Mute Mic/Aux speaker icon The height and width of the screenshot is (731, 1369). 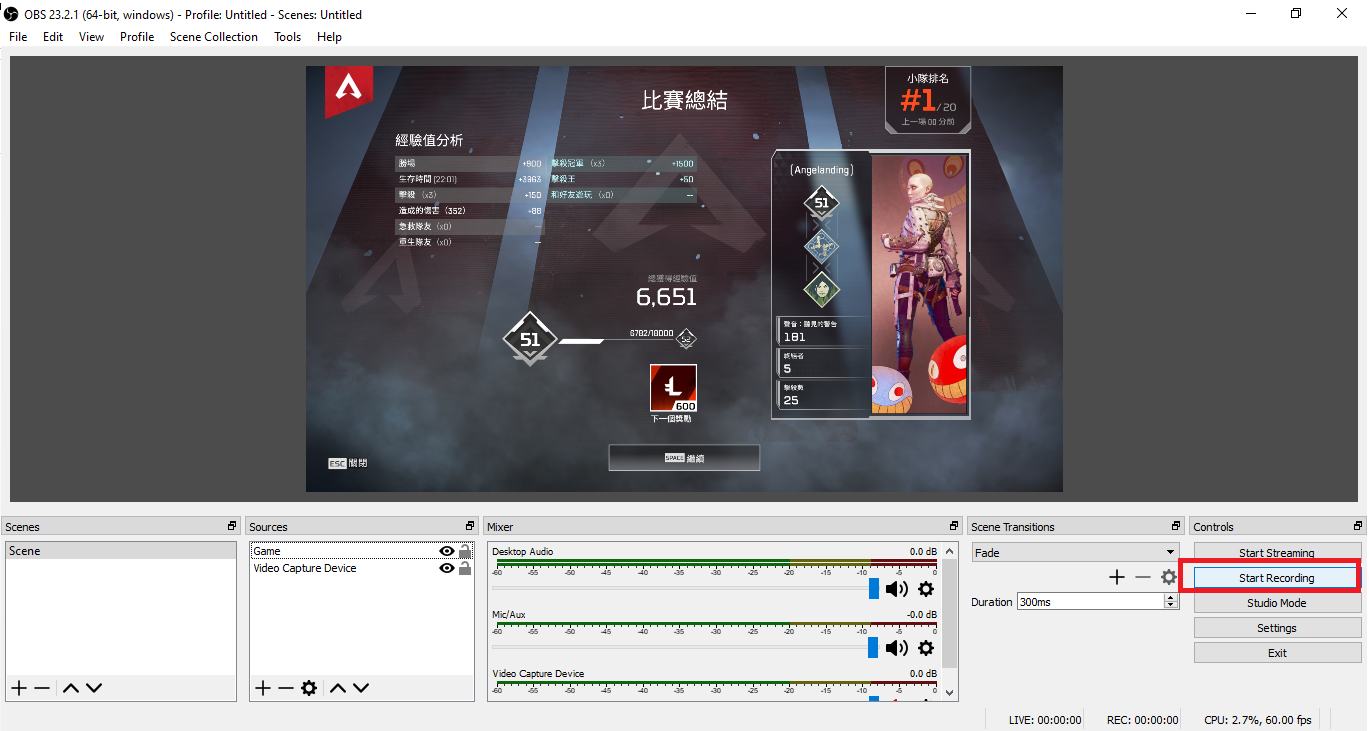coord(897,648)
